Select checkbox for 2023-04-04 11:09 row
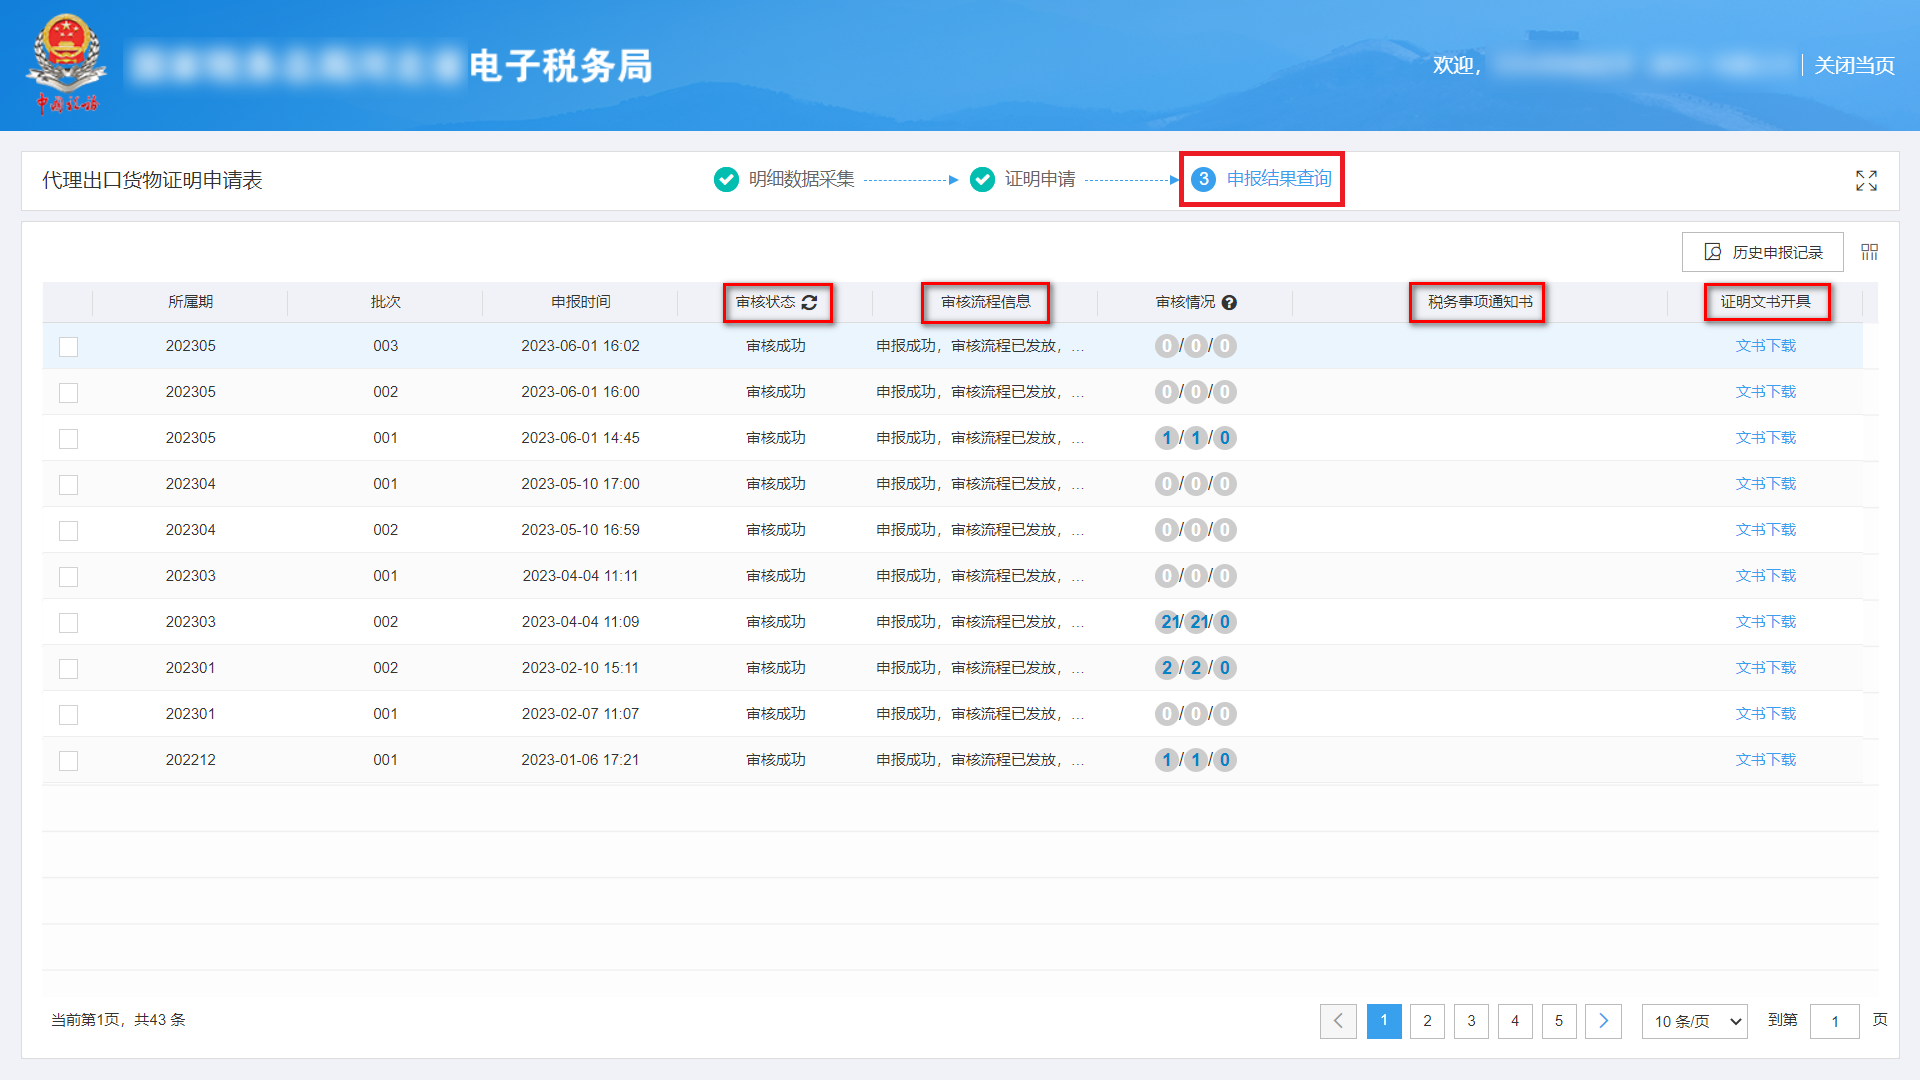Screen dimensions: 1920x1080 pos(68,623)
